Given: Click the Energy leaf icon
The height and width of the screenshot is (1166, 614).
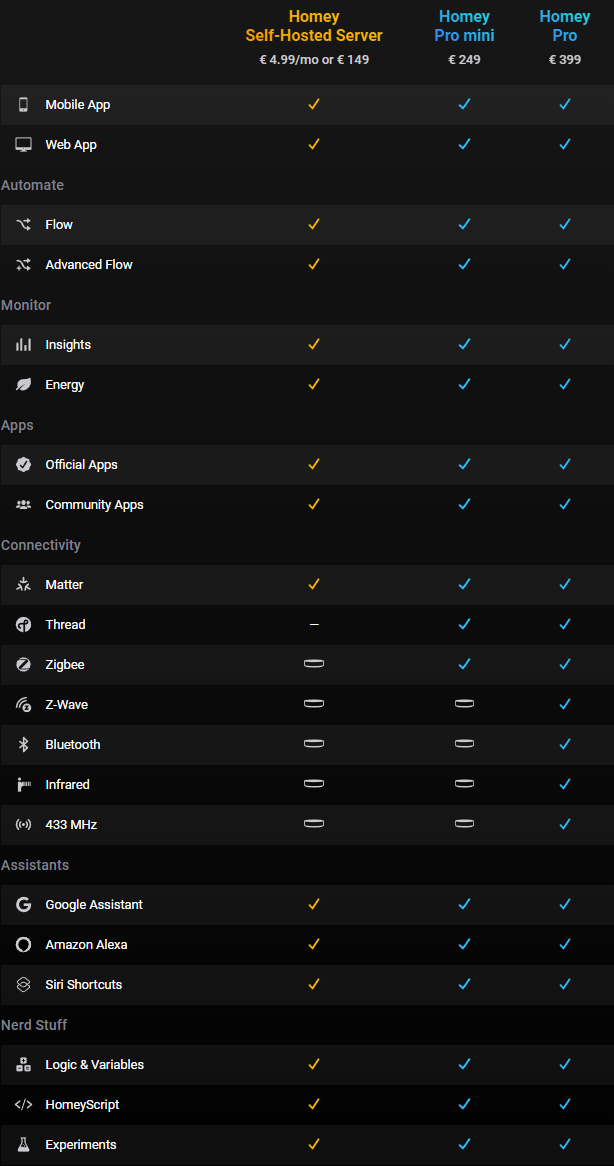Looking at the screenshot, I should [x=23, y=384].
